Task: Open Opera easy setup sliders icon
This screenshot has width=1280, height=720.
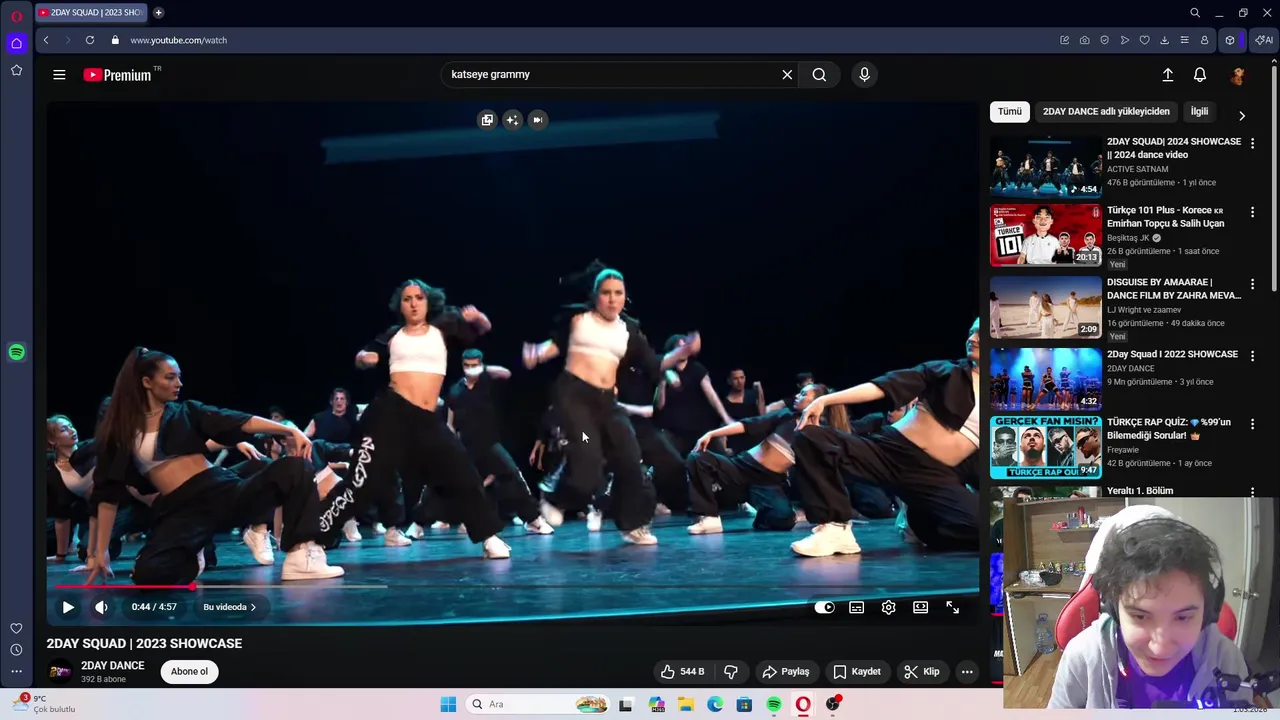Action: (x=1185, y=40)
